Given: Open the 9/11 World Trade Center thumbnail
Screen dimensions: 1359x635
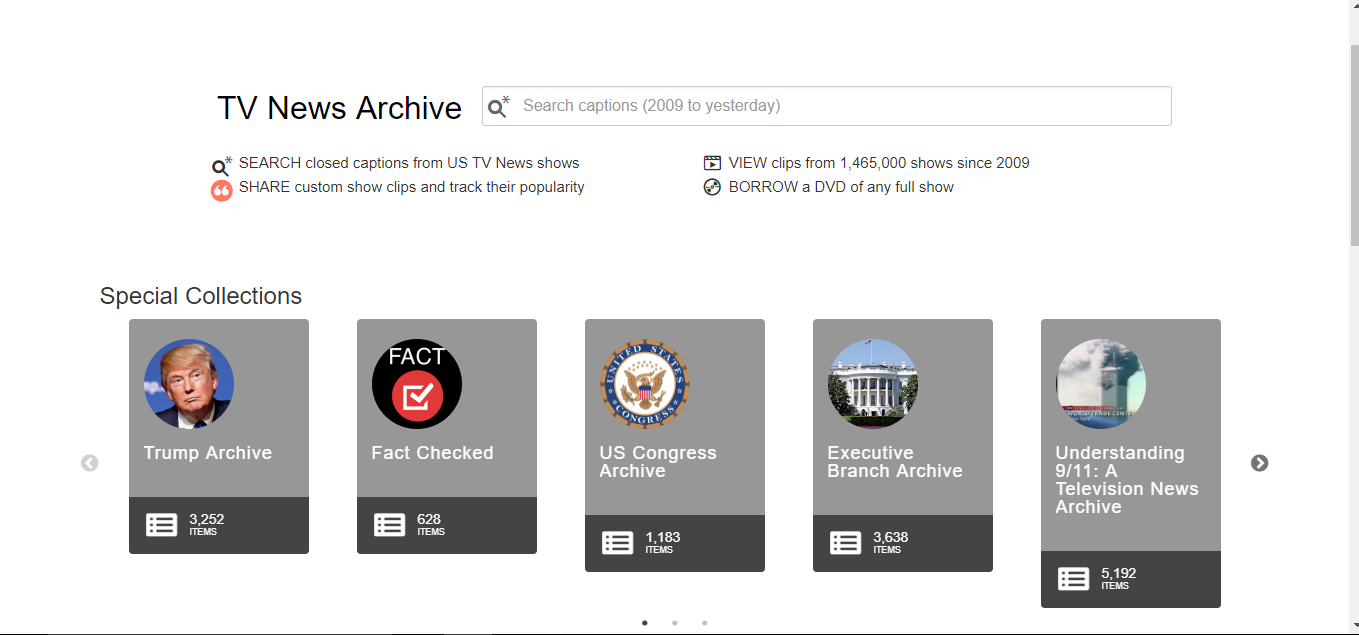Looking at the screenshot, I should point(1101,384).
